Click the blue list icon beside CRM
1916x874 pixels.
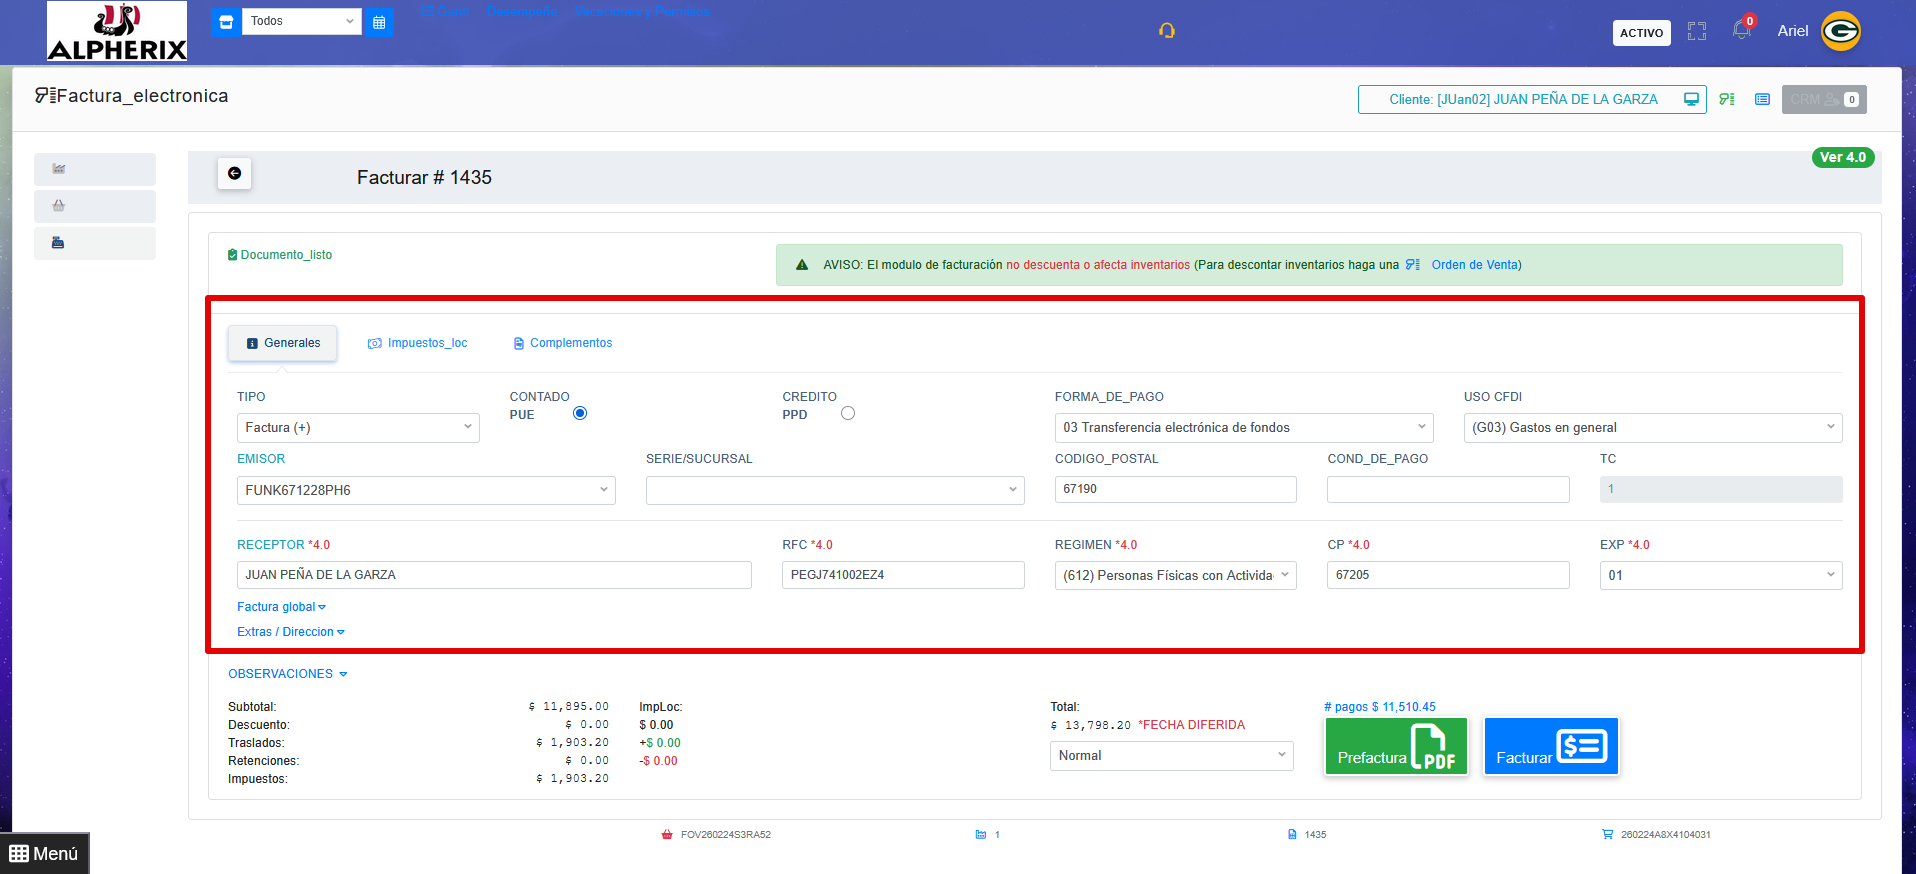(1762, 99)
